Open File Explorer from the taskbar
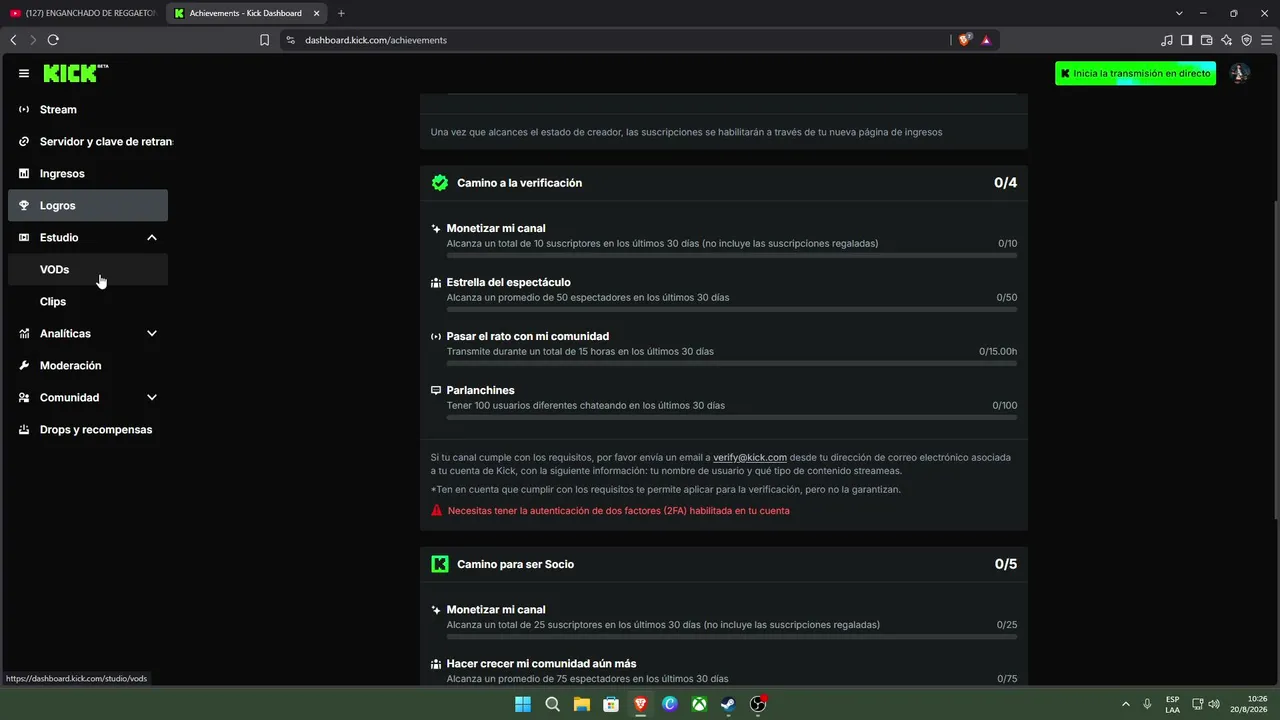 581,704
